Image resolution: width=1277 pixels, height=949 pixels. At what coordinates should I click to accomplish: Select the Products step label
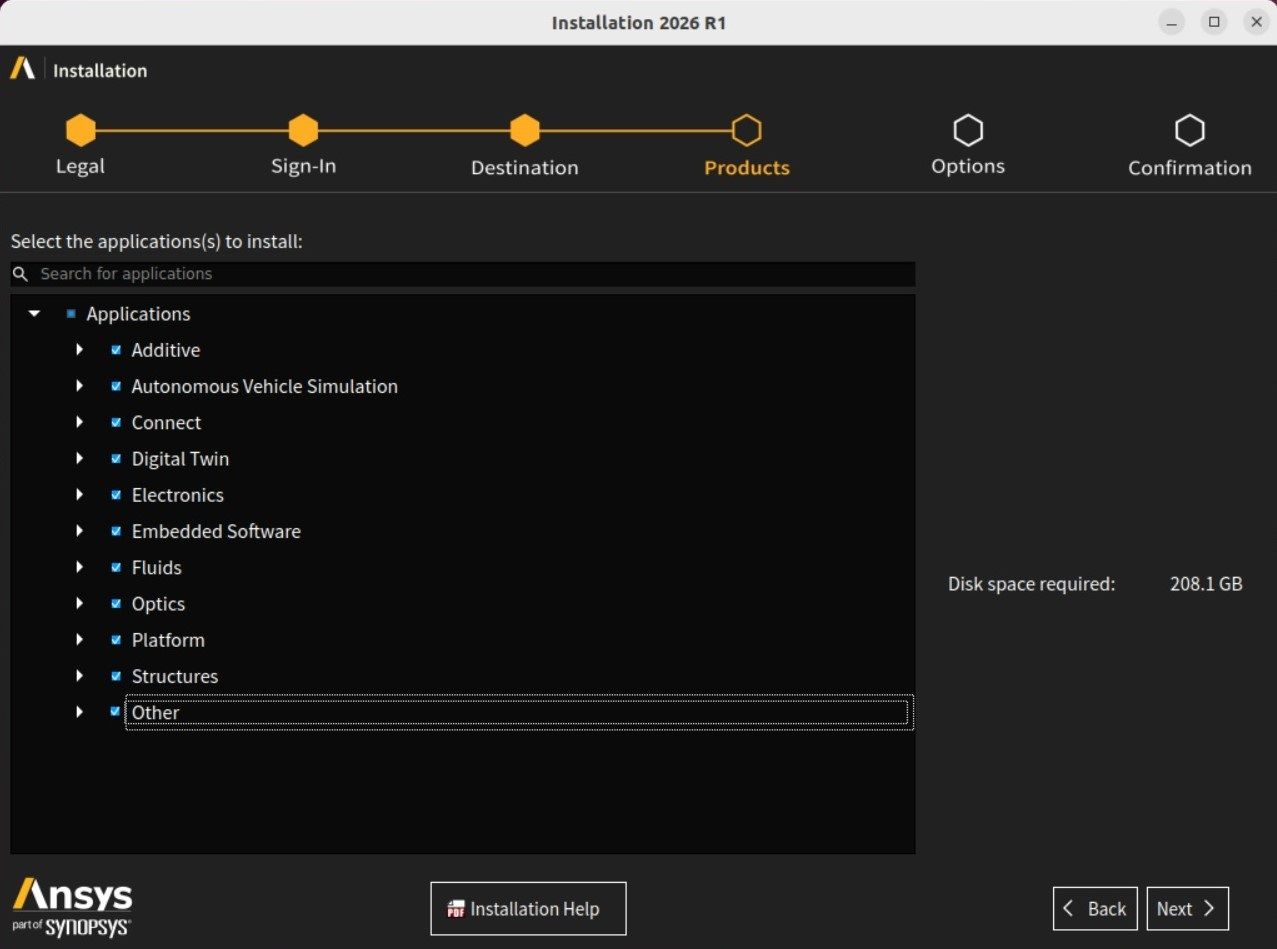[746, 168]
